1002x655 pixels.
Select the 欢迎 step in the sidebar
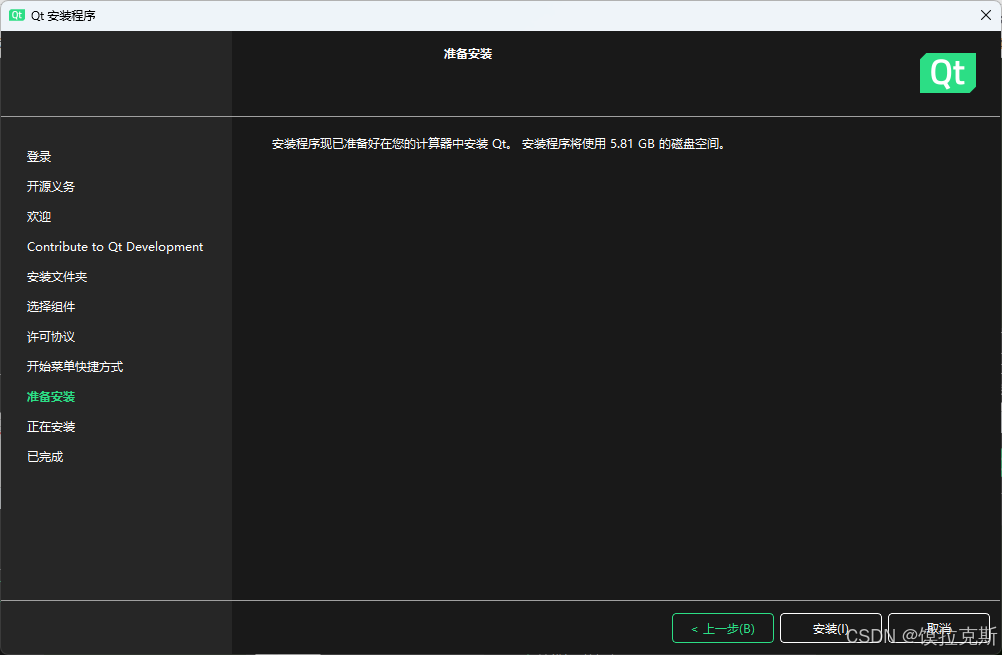39,217
